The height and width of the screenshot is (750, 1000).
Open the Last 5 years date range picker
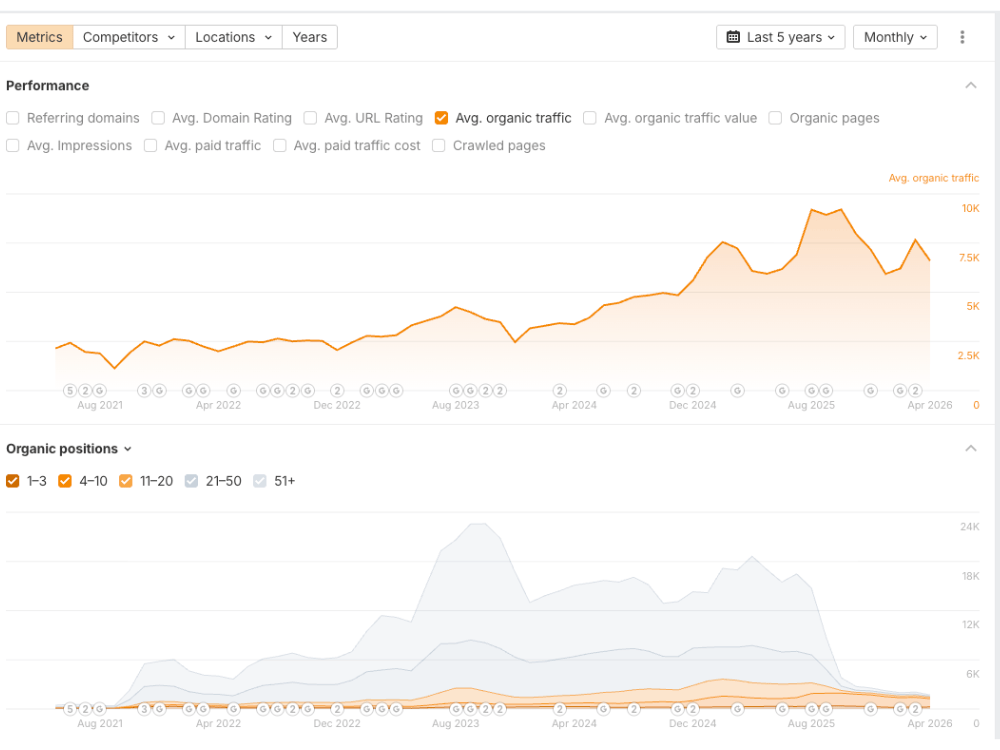point(781,36)
